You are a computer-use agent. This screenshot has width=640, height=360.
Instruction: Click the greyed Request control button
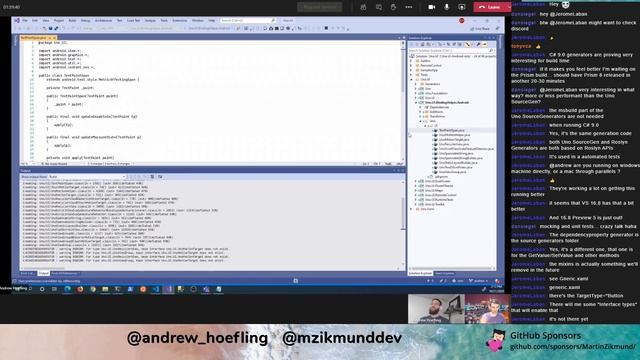[320, 7]
